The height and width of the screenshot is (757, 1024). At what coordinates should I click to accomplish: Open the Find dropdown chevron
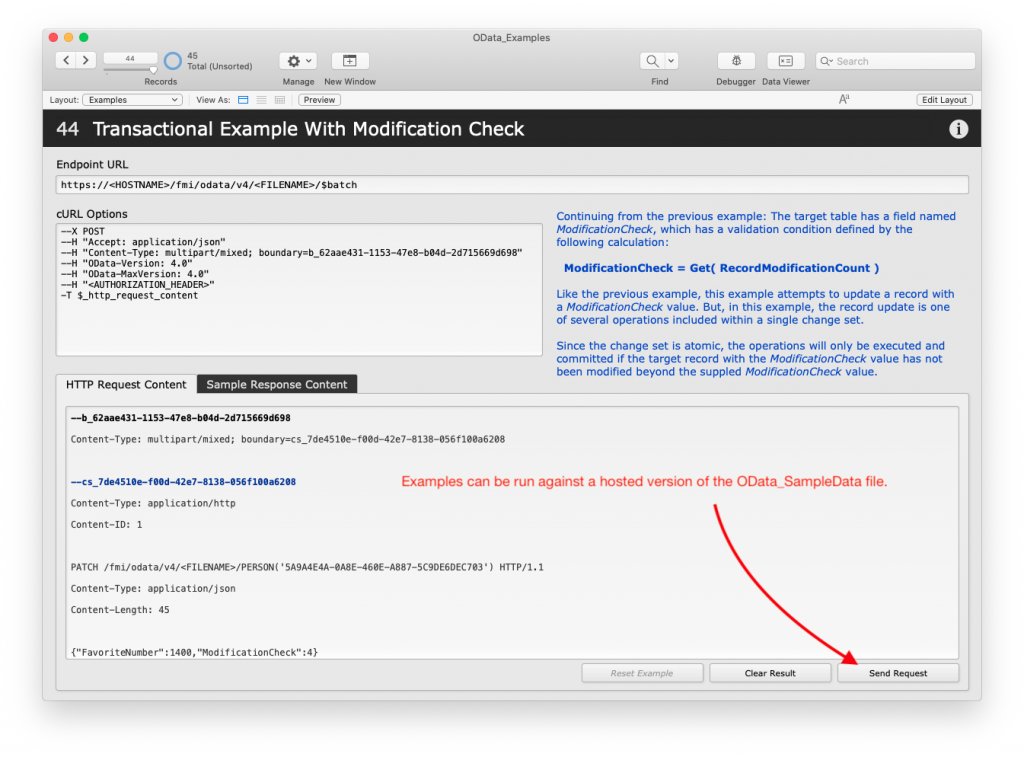[x=668, y=60]
